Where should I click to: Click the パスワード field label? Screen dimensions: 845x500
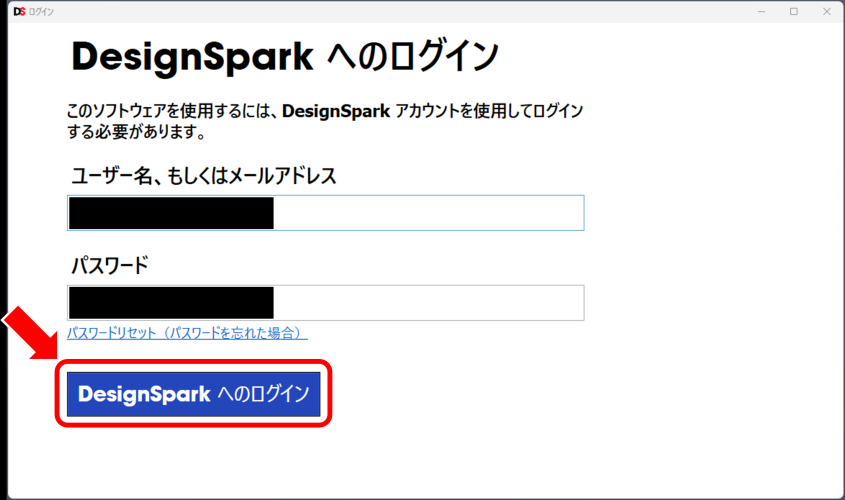point(109,266)
